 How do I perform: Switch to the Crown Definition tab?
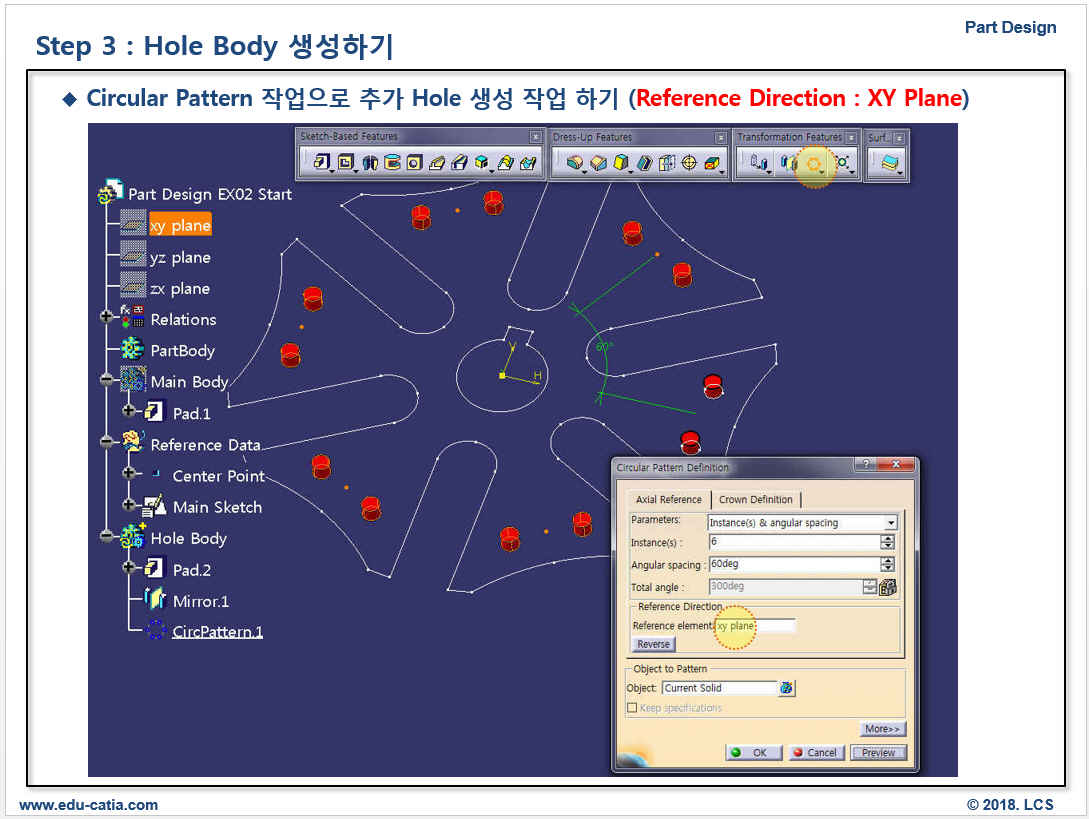point(755,500)
